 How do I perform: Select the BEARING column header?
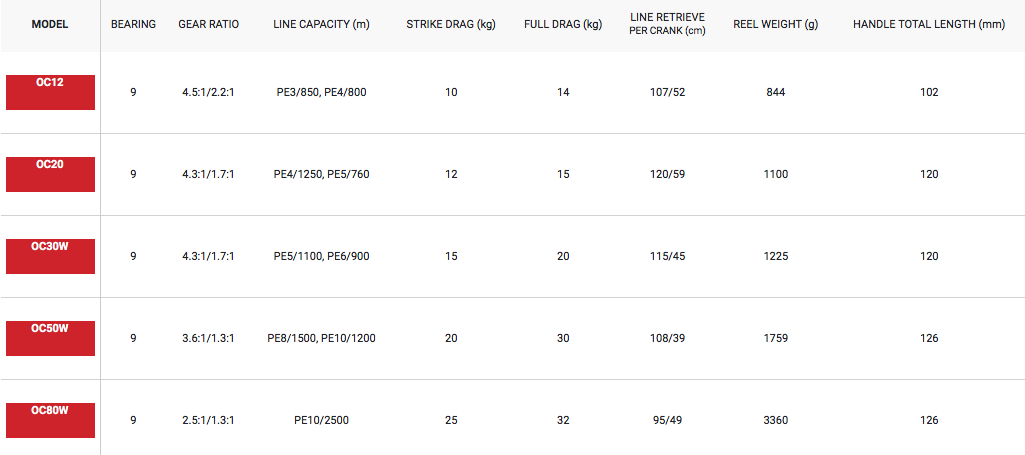point(133,25)
